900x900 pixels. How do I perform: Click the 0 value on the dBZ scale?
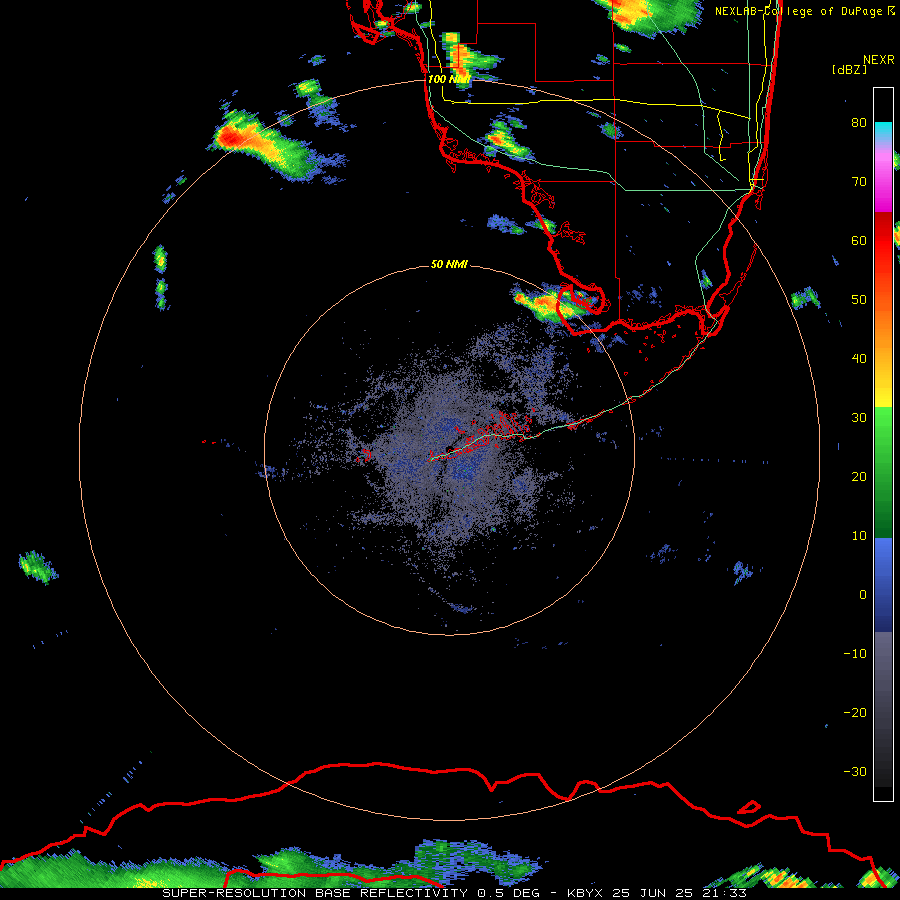[x=863, y=595]
